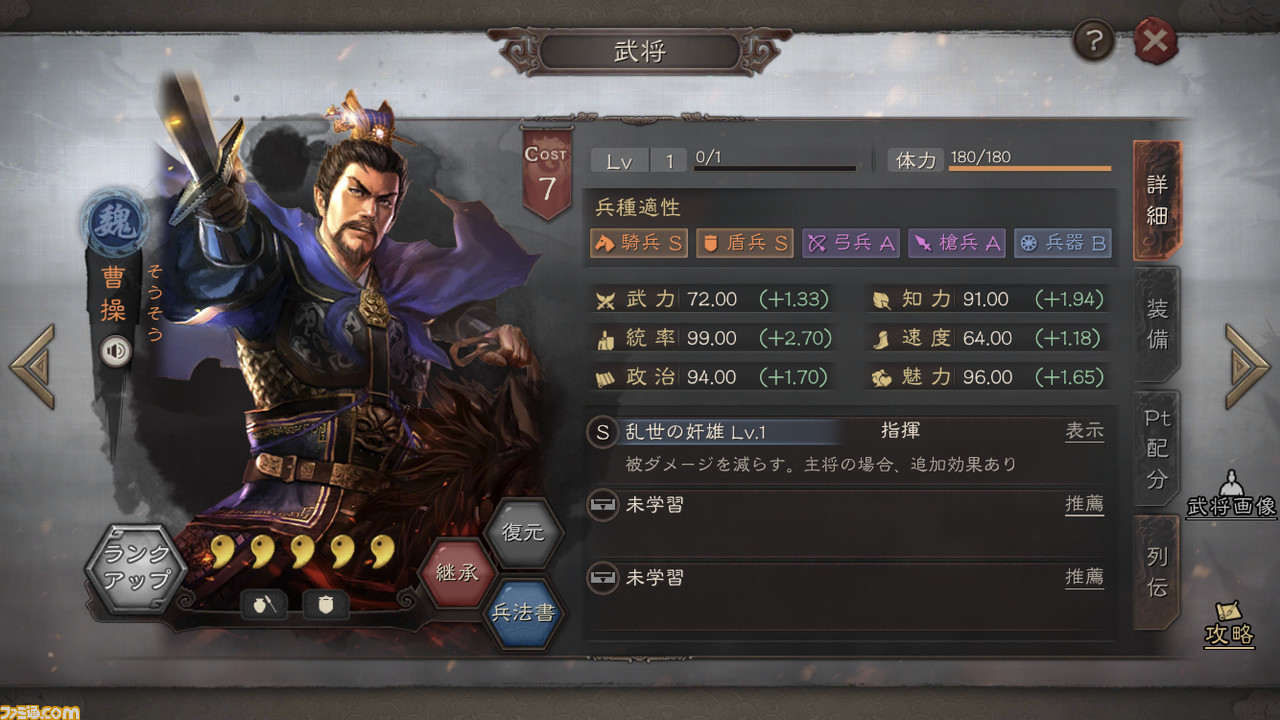Click the 魏 faction emblem
Screen dimensions: 1280x720
pos(114,222)
